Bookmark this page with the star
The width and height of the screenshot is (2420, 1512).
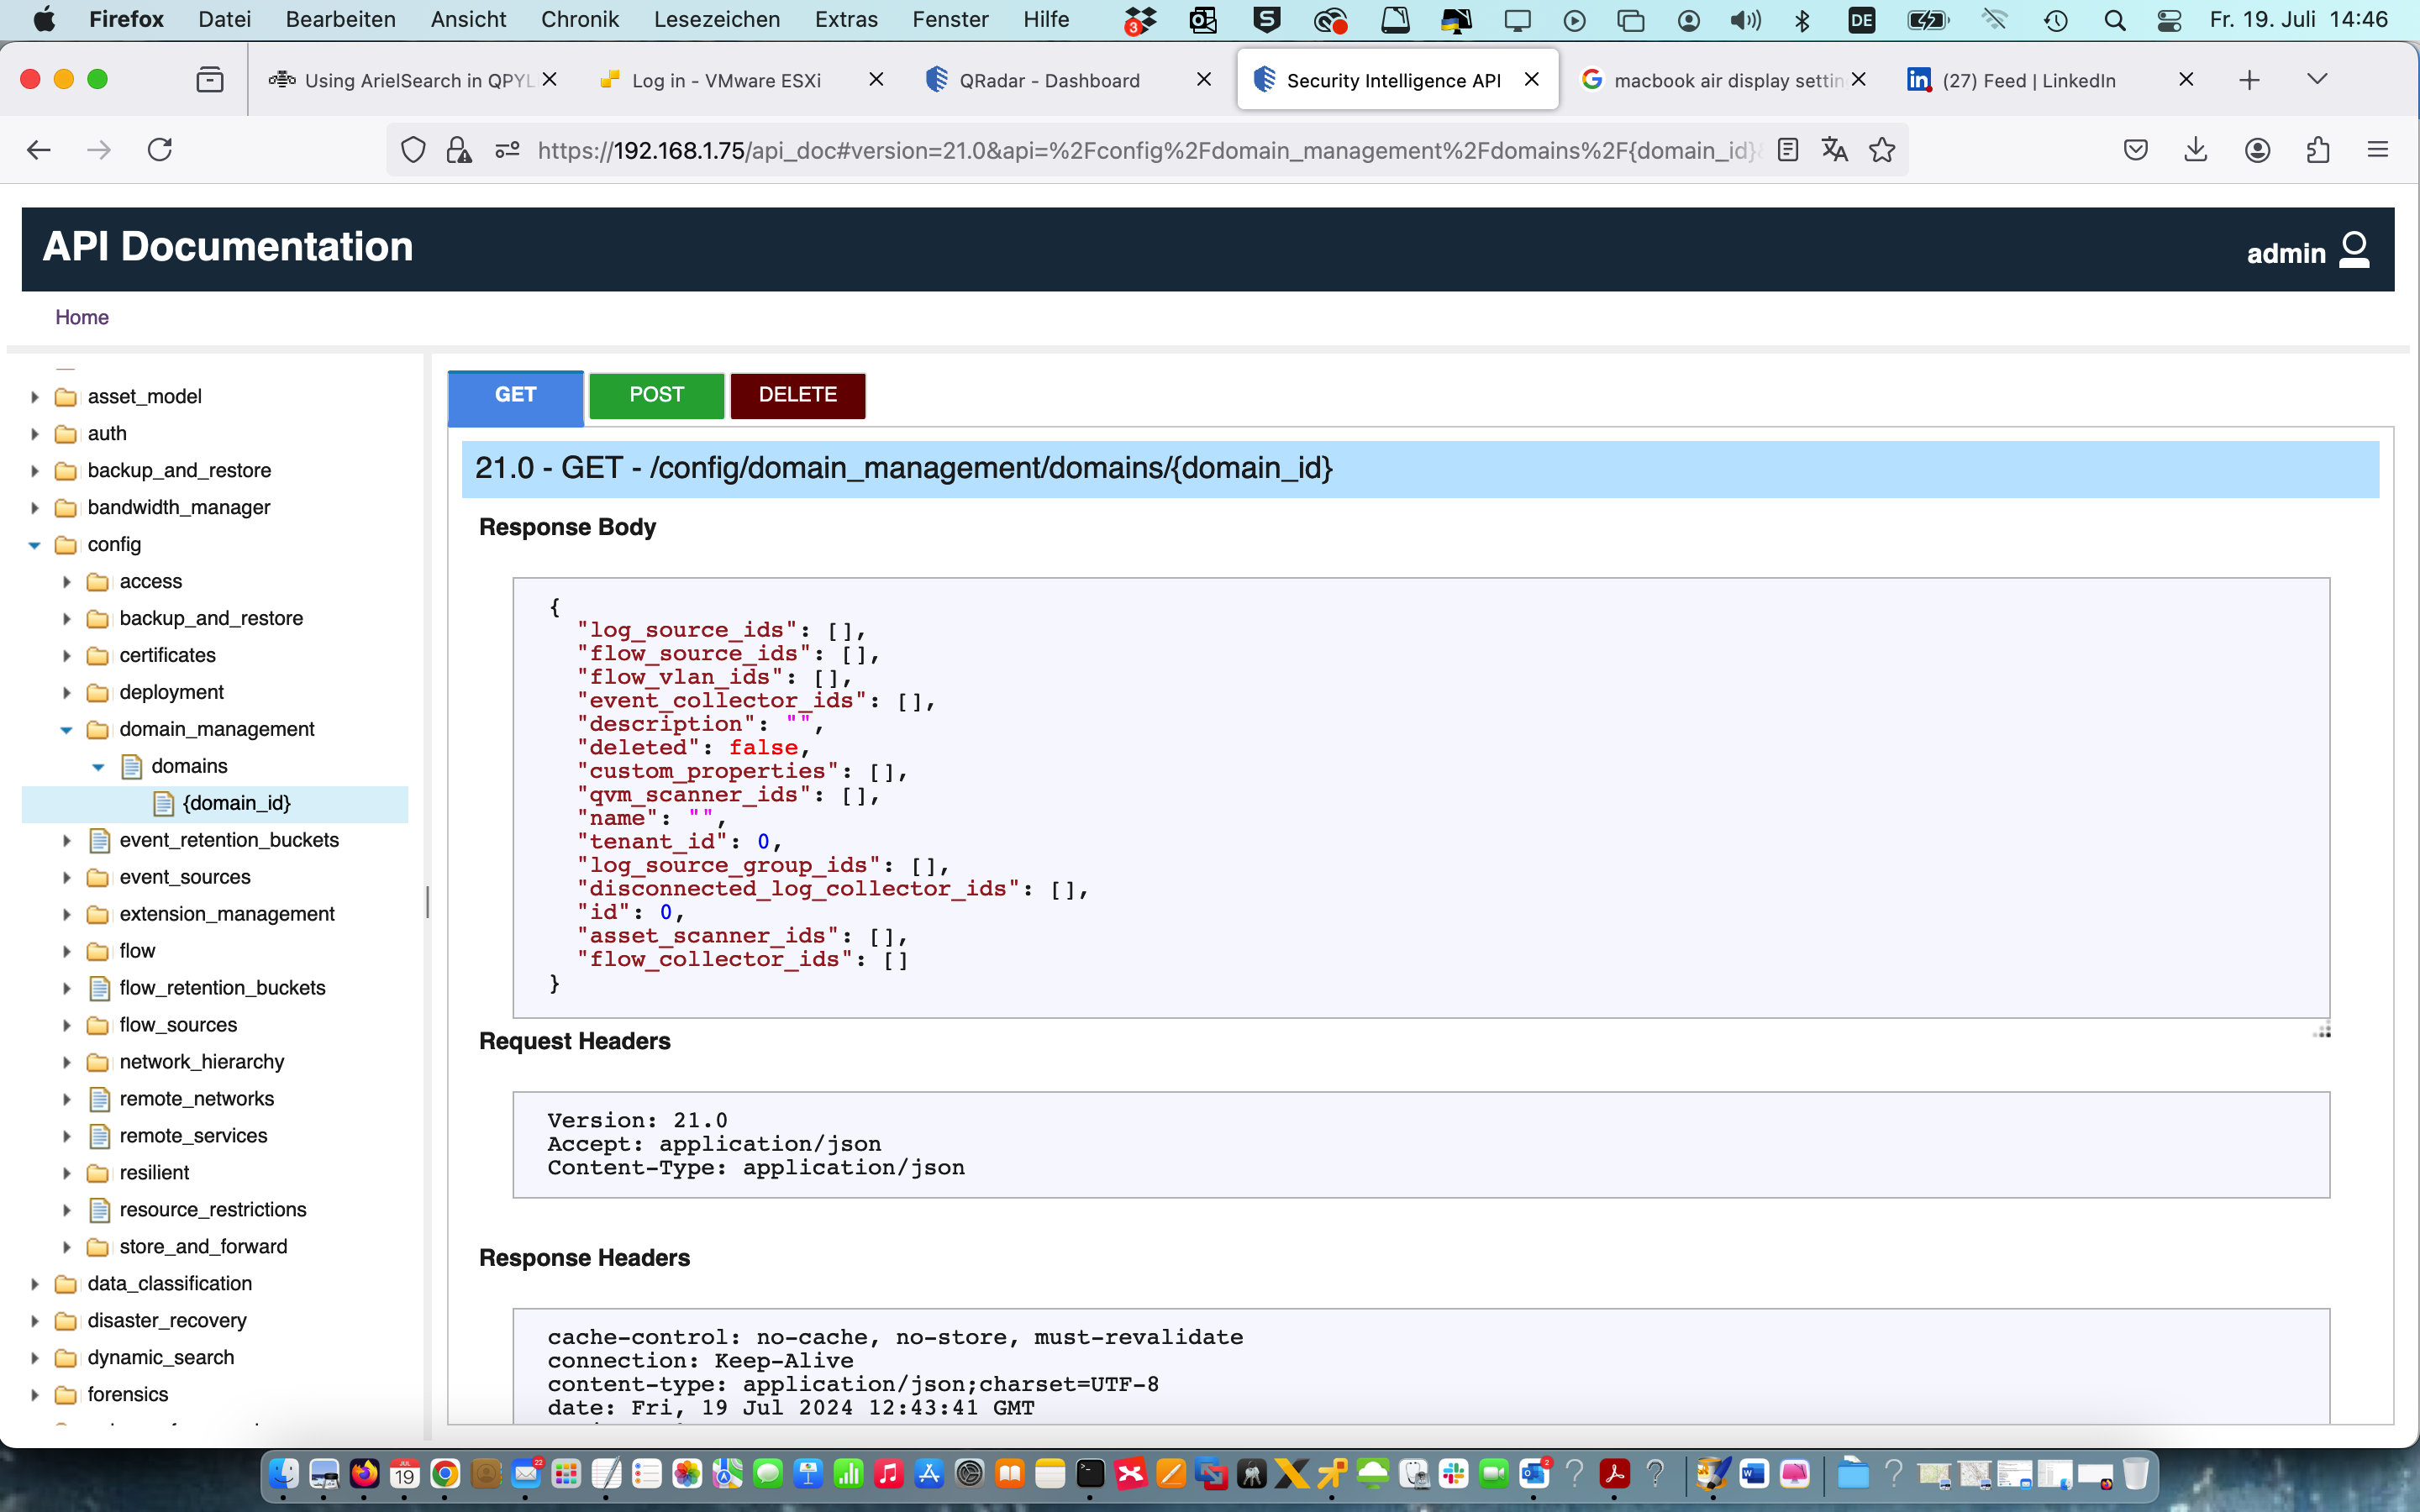pos(1882,150)
